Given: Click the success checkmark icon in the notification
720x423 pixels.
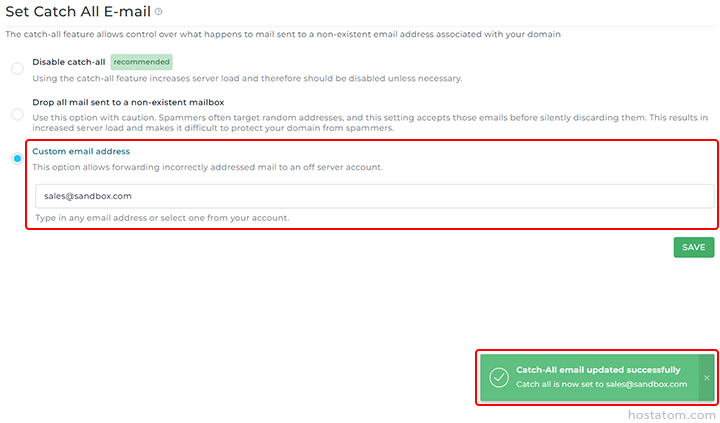Looking at the screenshot, I should [498, 377].
